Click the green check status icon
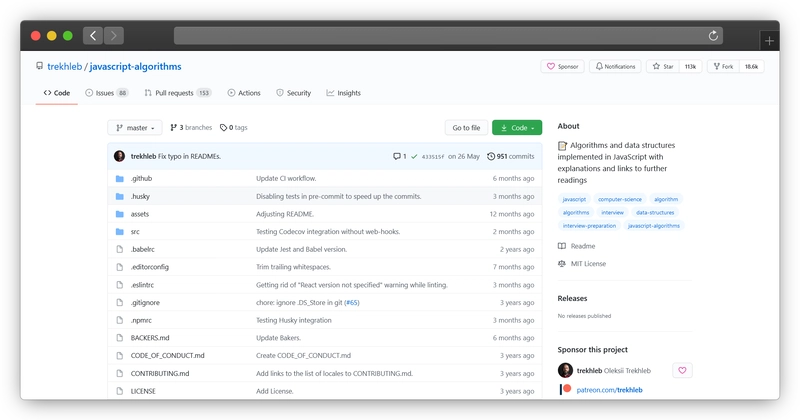The width and height of the screenshot is (800, 420). 414,156
